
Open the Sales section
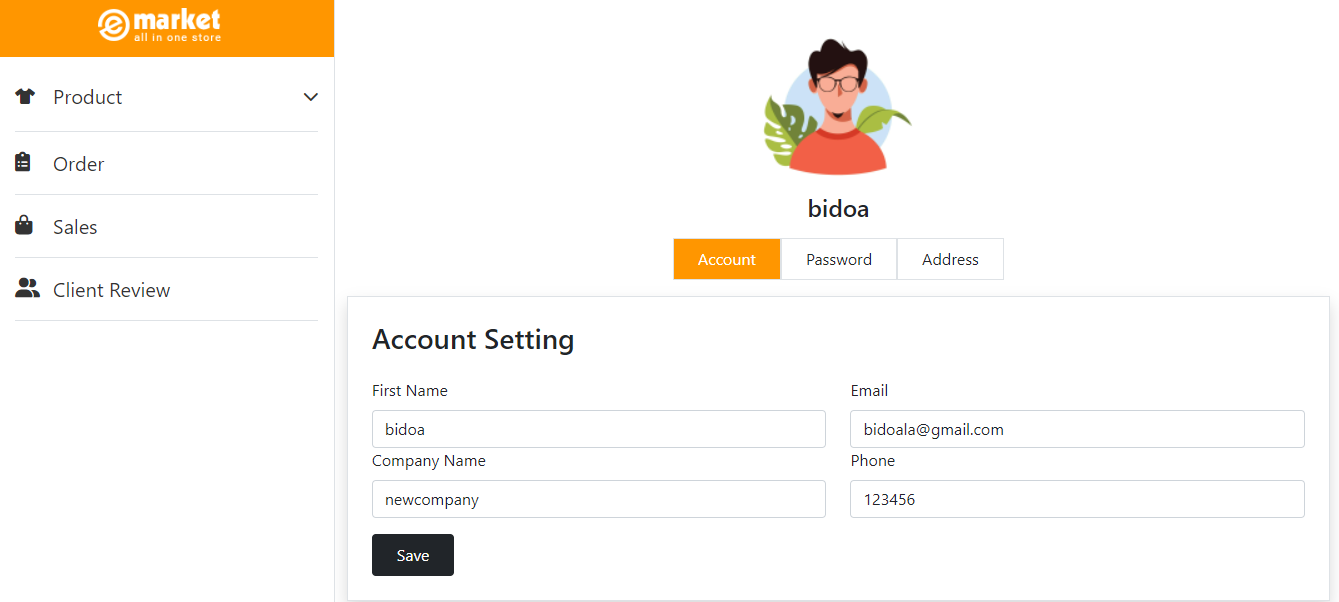pos(75,227)
